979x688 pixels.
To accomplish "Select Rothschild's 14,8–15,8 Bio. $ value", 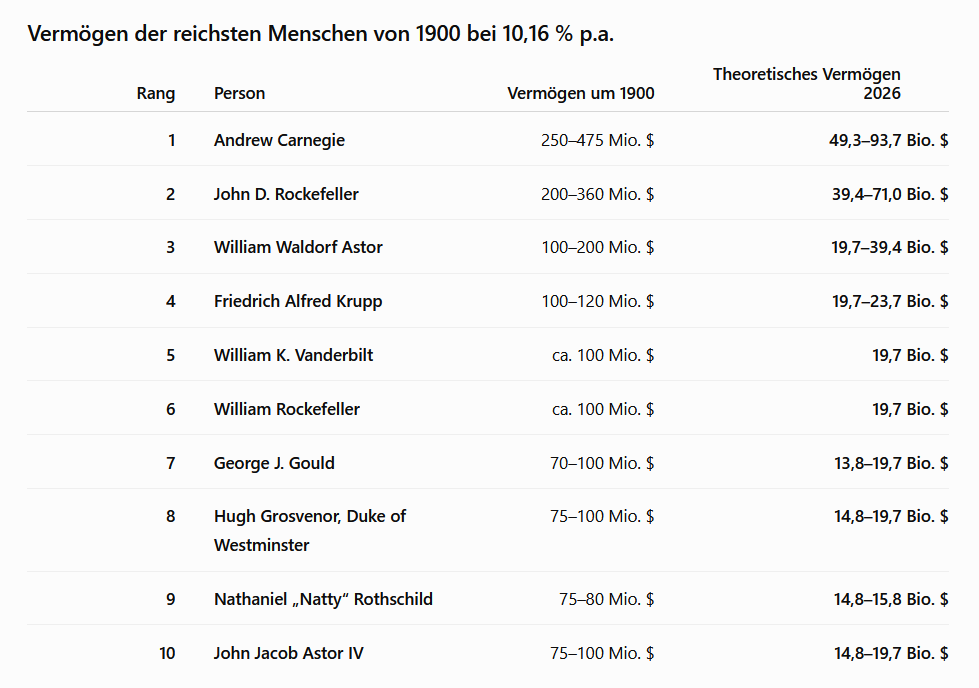I will [x=891, y=599].
